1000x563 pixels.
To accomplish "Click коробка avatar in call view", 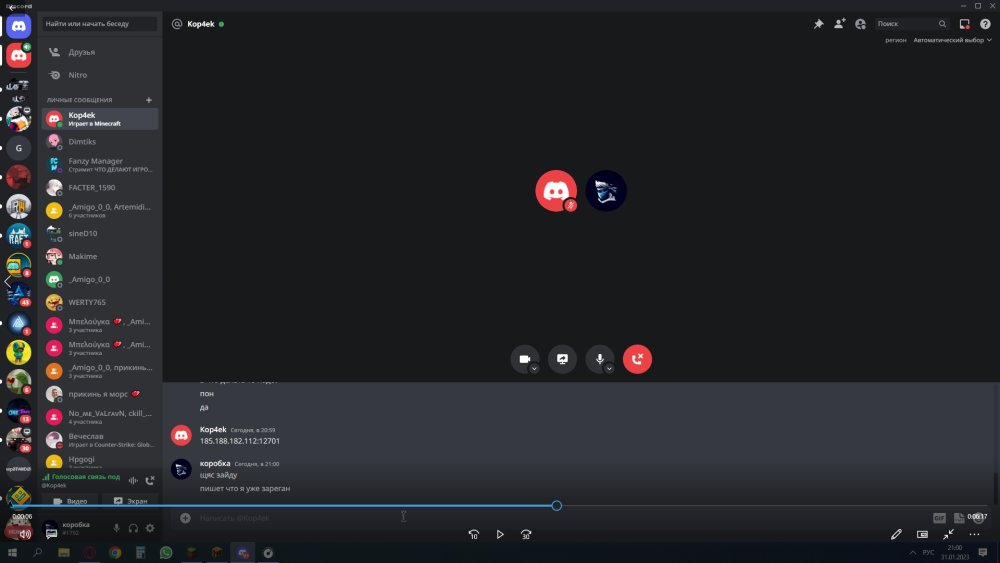I will (606, 191).
